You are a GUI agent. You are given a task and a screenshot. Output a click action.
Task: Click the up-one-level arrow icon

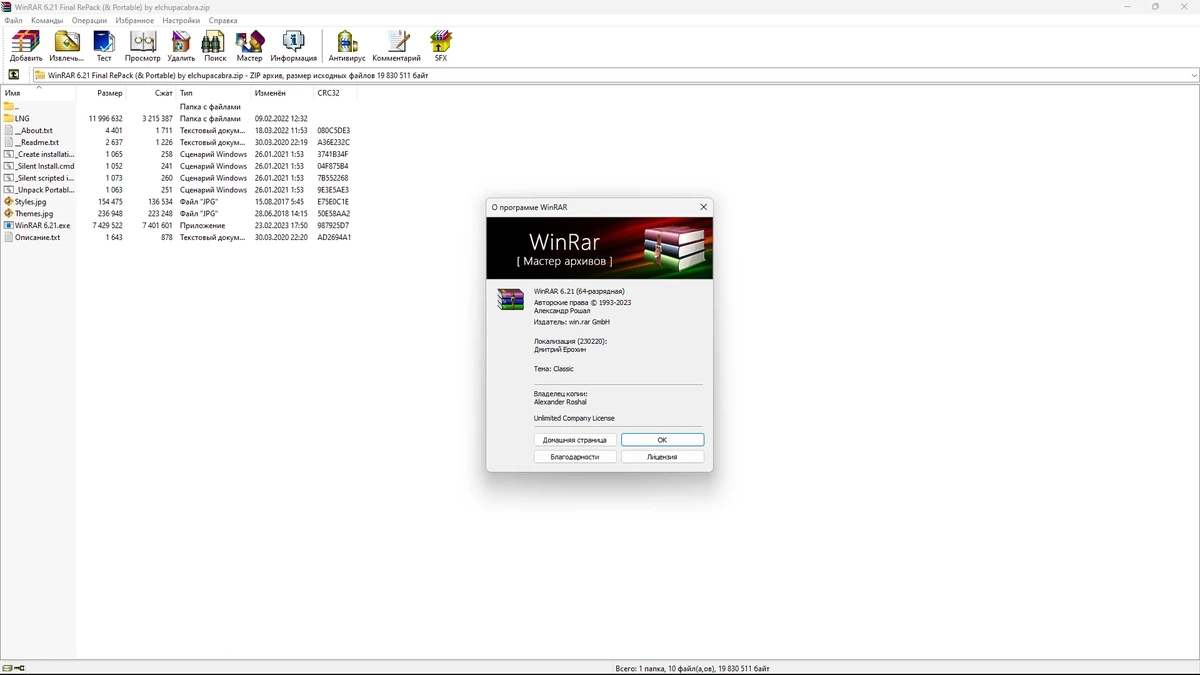point(14,75)
